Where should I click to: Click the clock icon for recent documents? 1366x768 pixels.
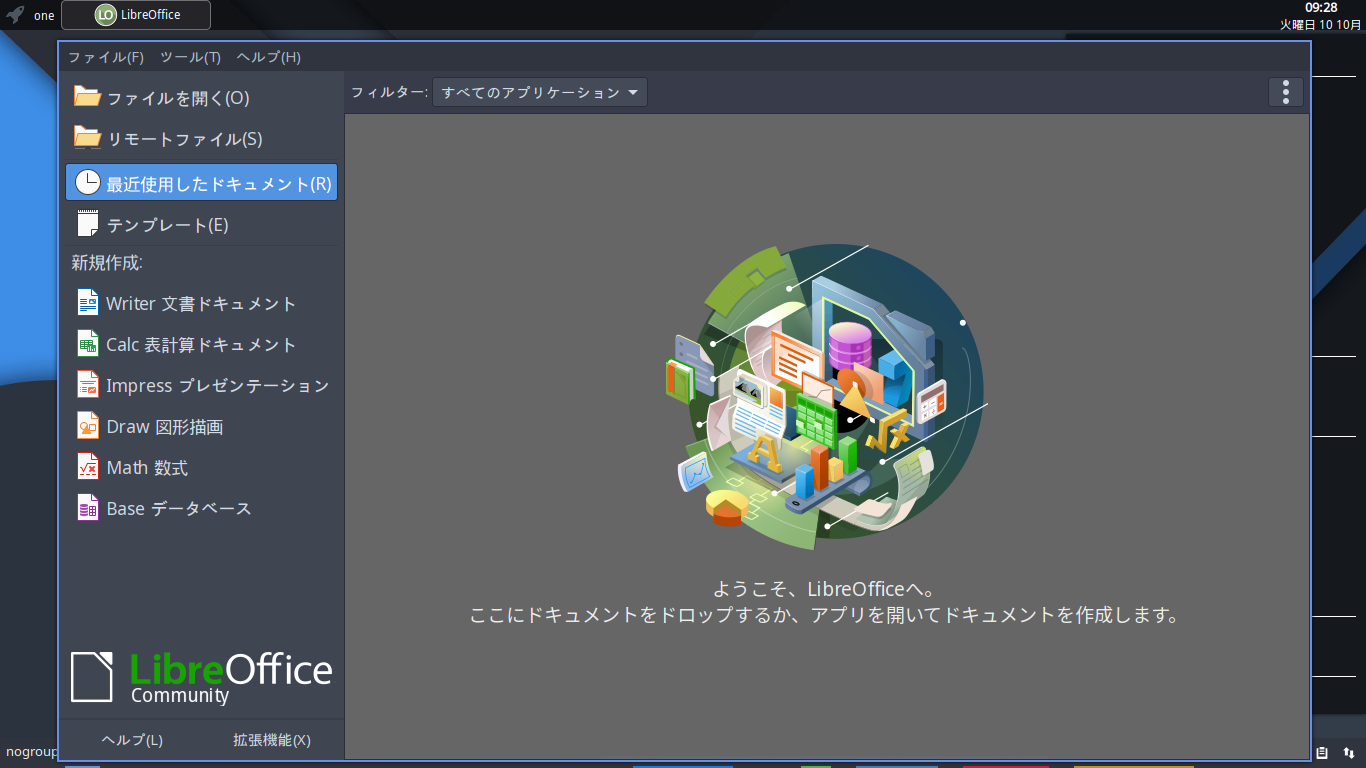pyautogui.click(x=88, y=182)
